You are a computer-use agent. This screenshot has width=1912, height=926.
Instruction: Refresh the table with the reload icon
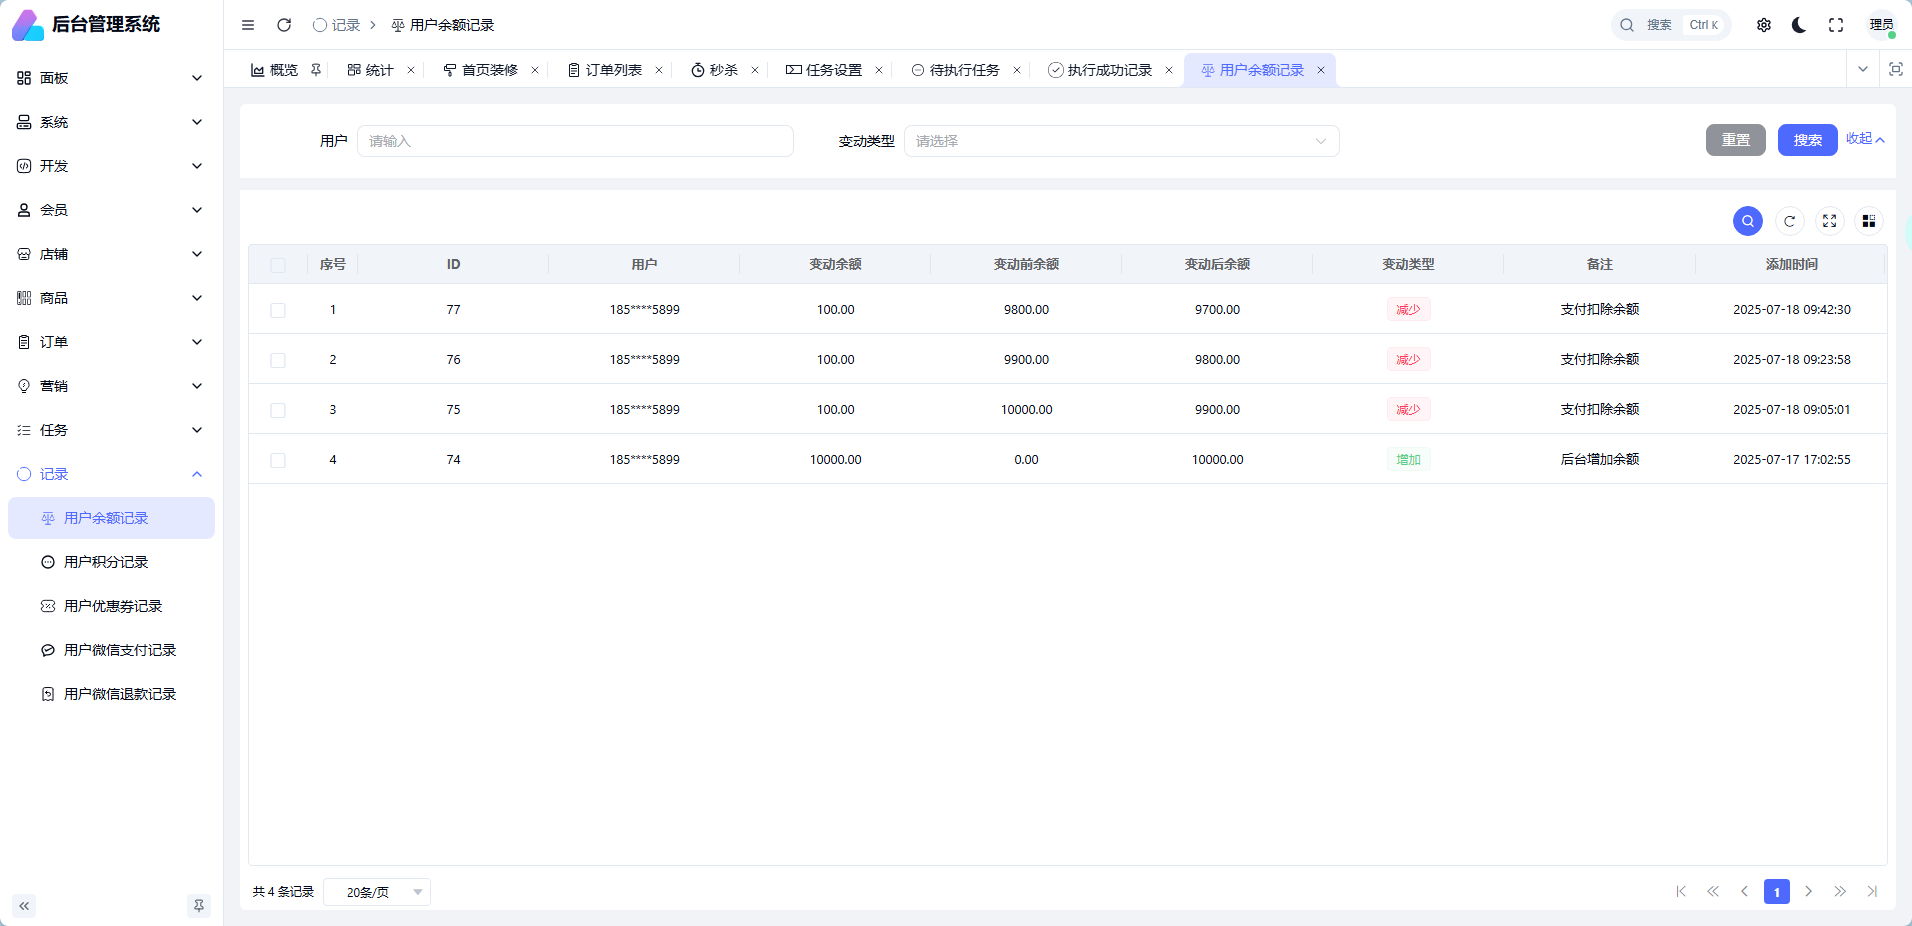click(1789, 221)
